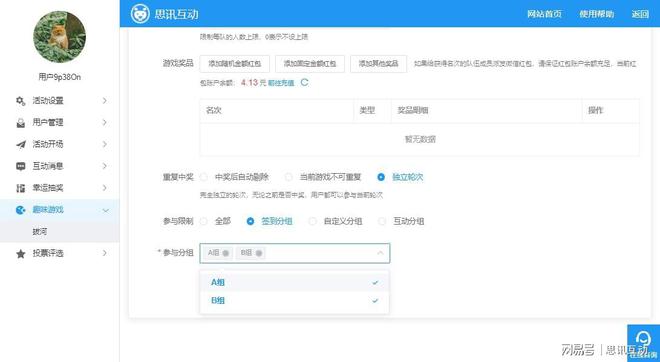The height and width of the screenshot is (362, 660).
Task: Expand the 活动设置 chevron
Action: [x=105, y=101]
